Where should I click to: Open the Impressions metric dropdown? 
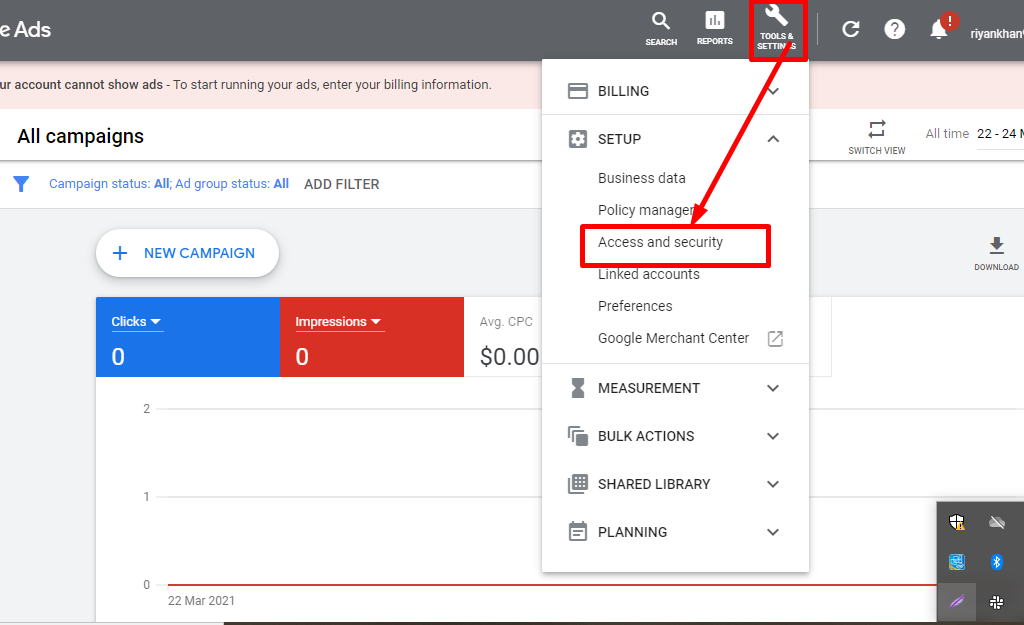tap(339, 322)
